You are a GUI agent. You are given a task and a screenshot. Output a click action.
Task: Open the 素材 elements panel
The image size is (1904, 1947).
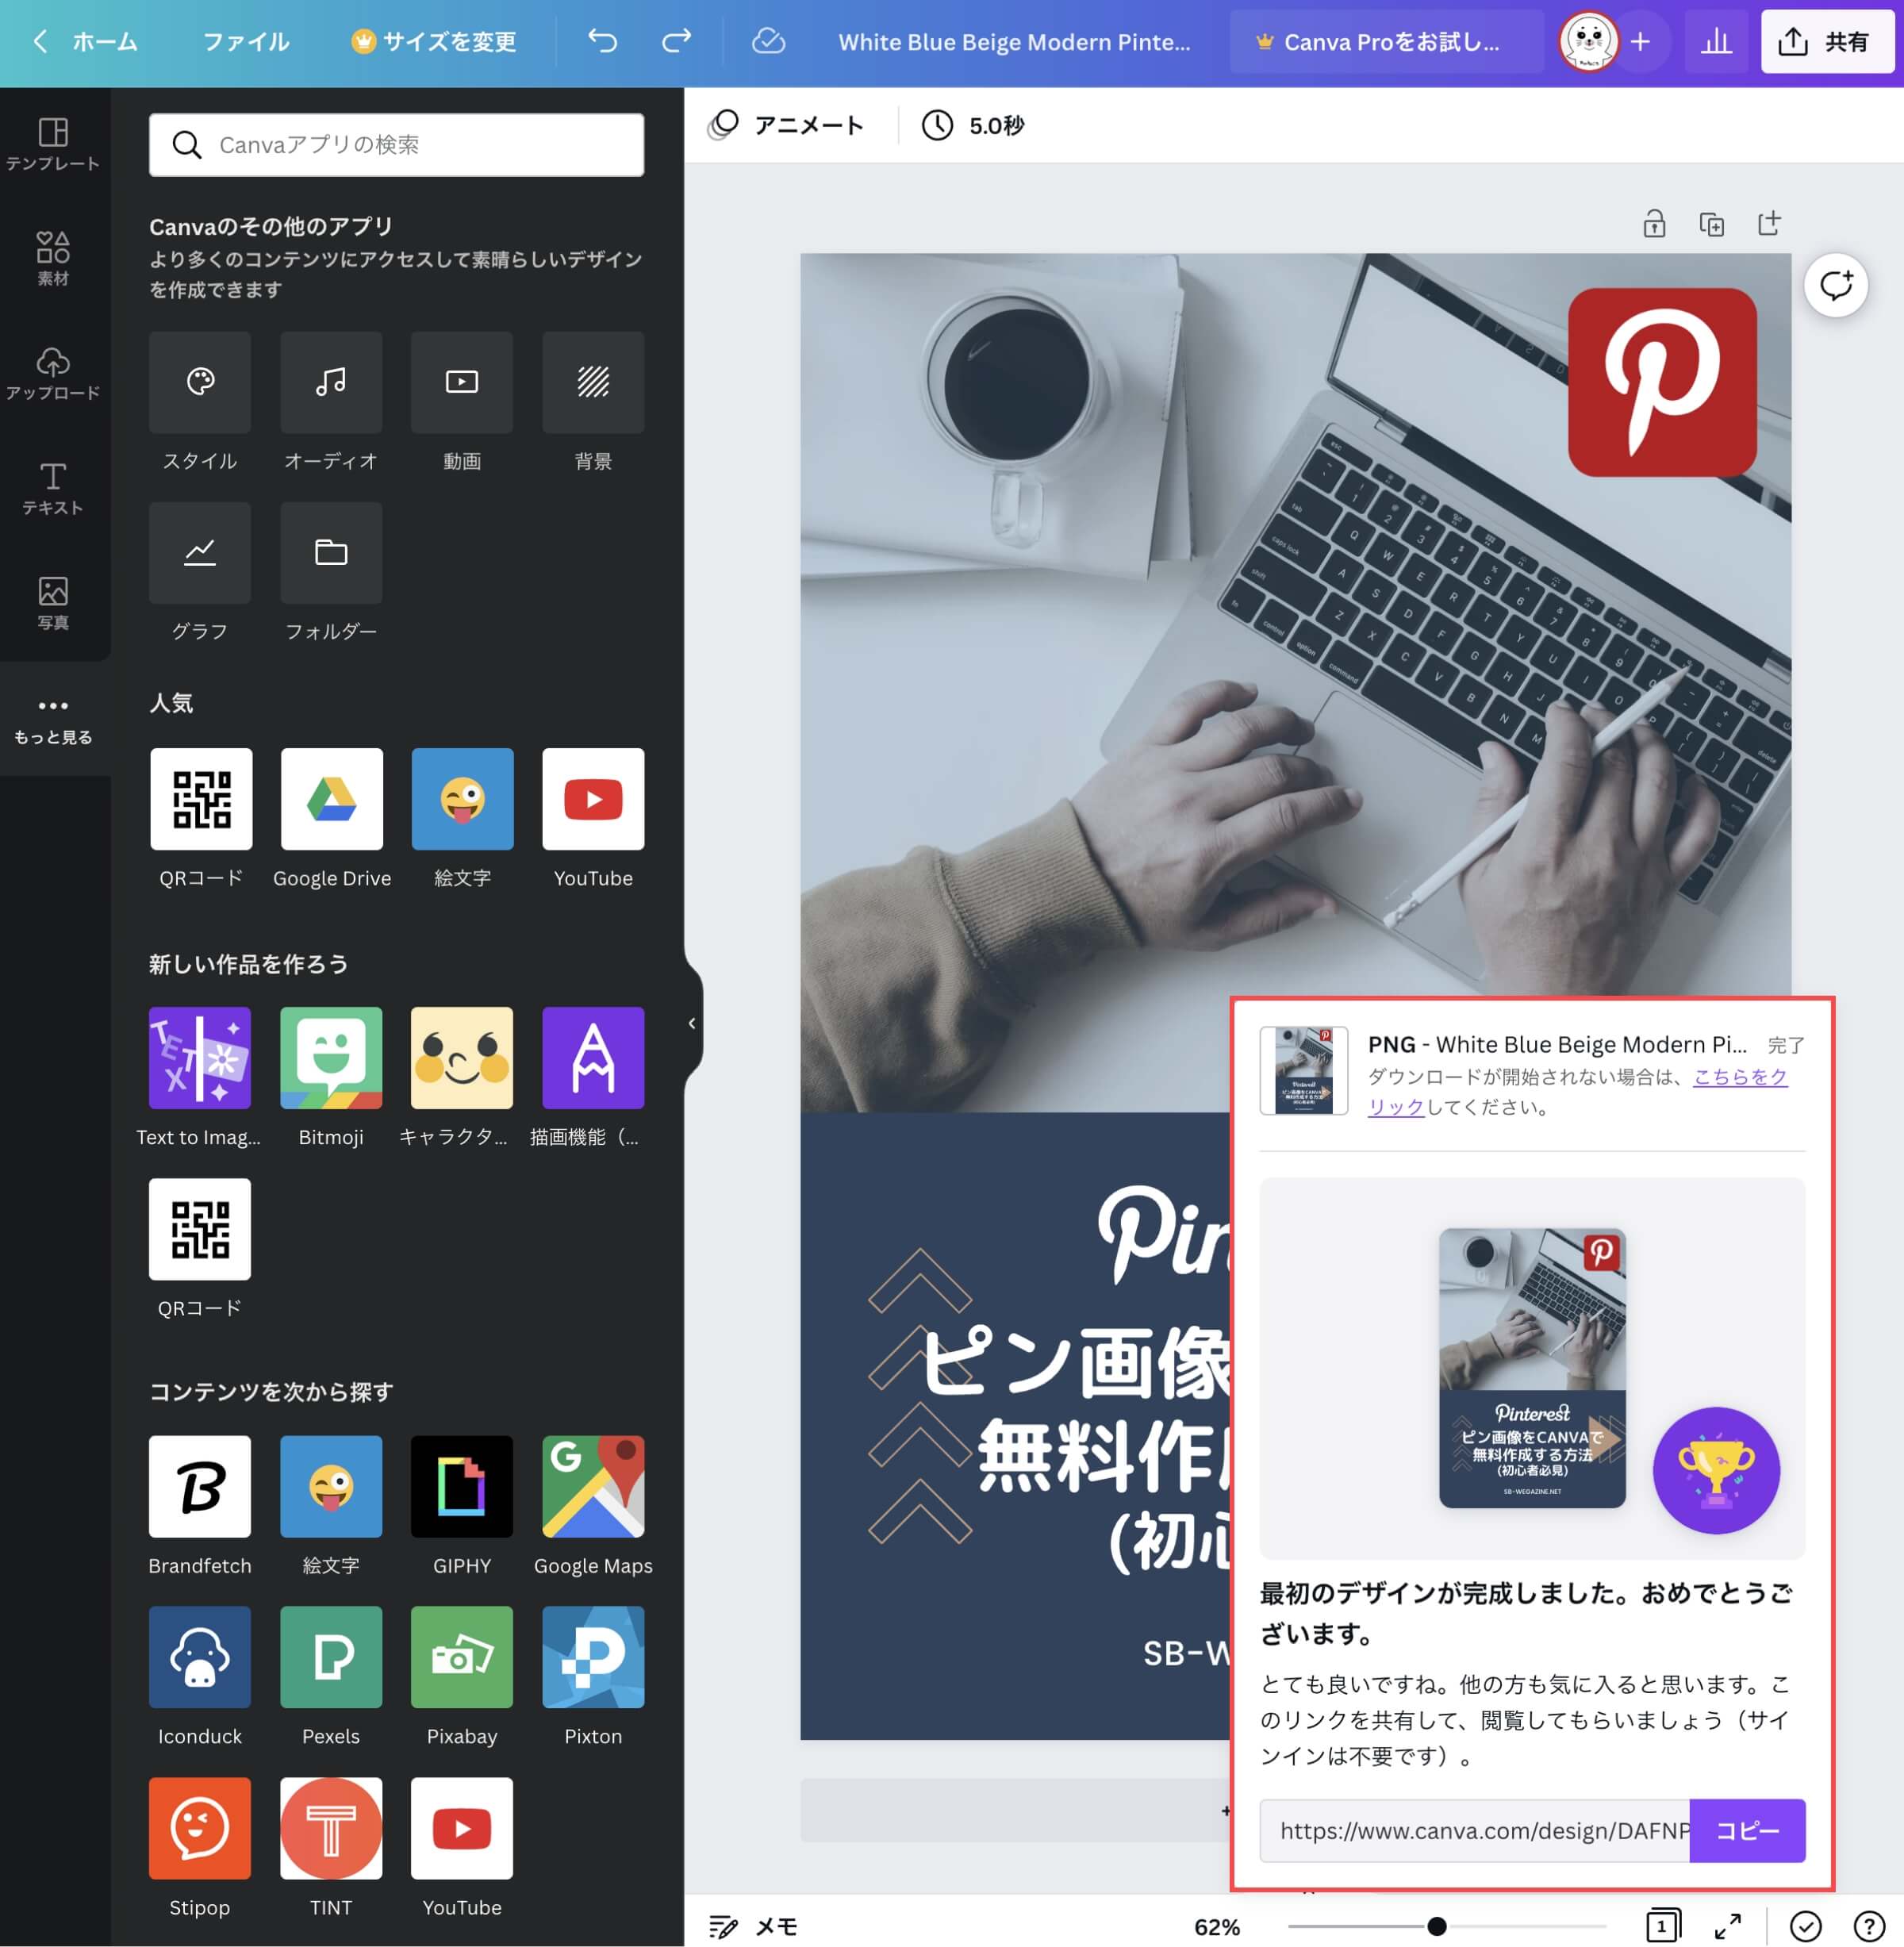pyautogui.click(x=53, y=258)
